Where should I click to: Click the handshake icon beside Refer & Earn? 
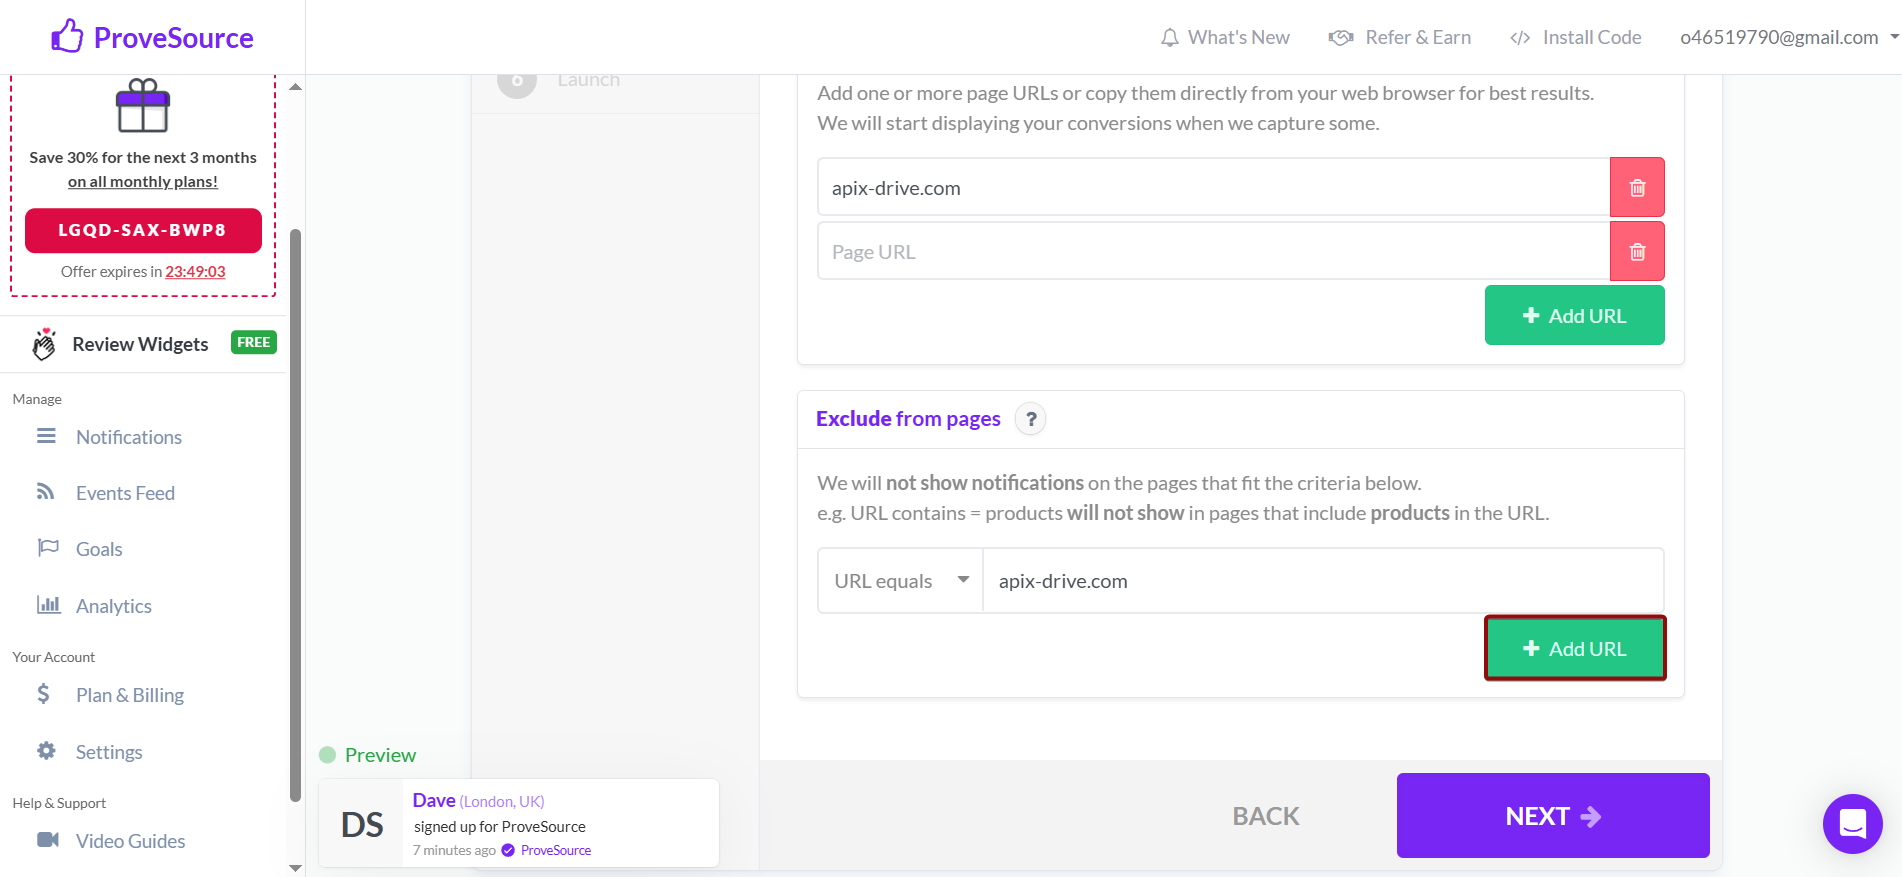(x=1341, y=38)
